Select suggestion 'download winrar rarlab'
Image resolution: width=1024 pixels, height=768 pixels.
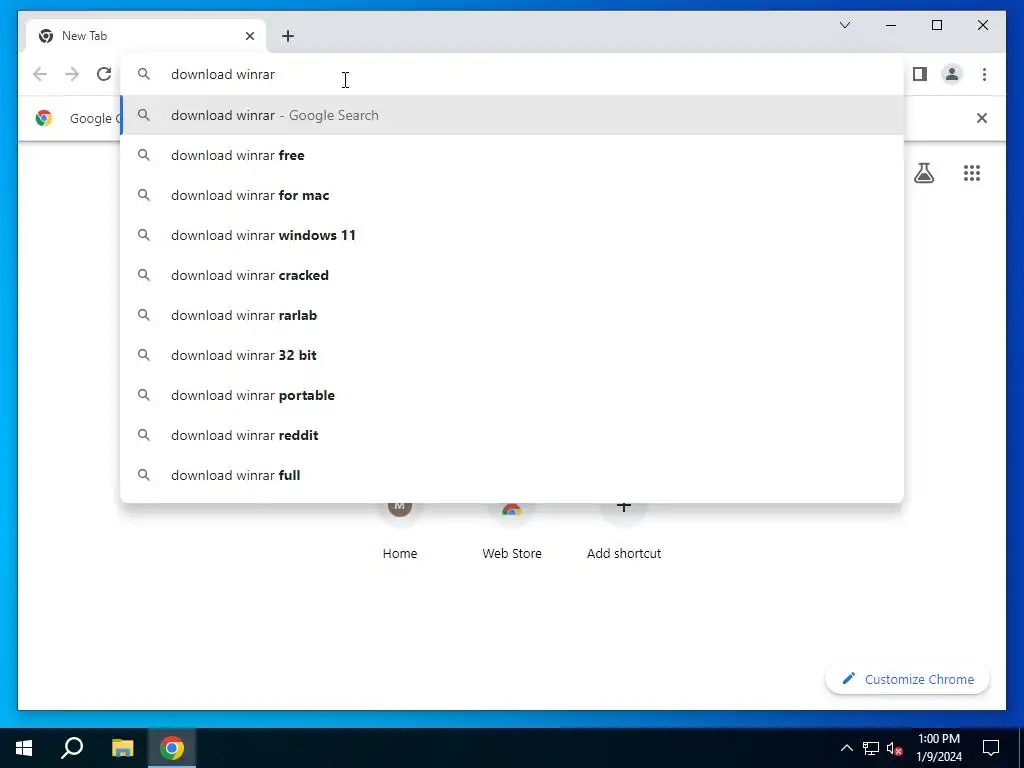(512, 315)
